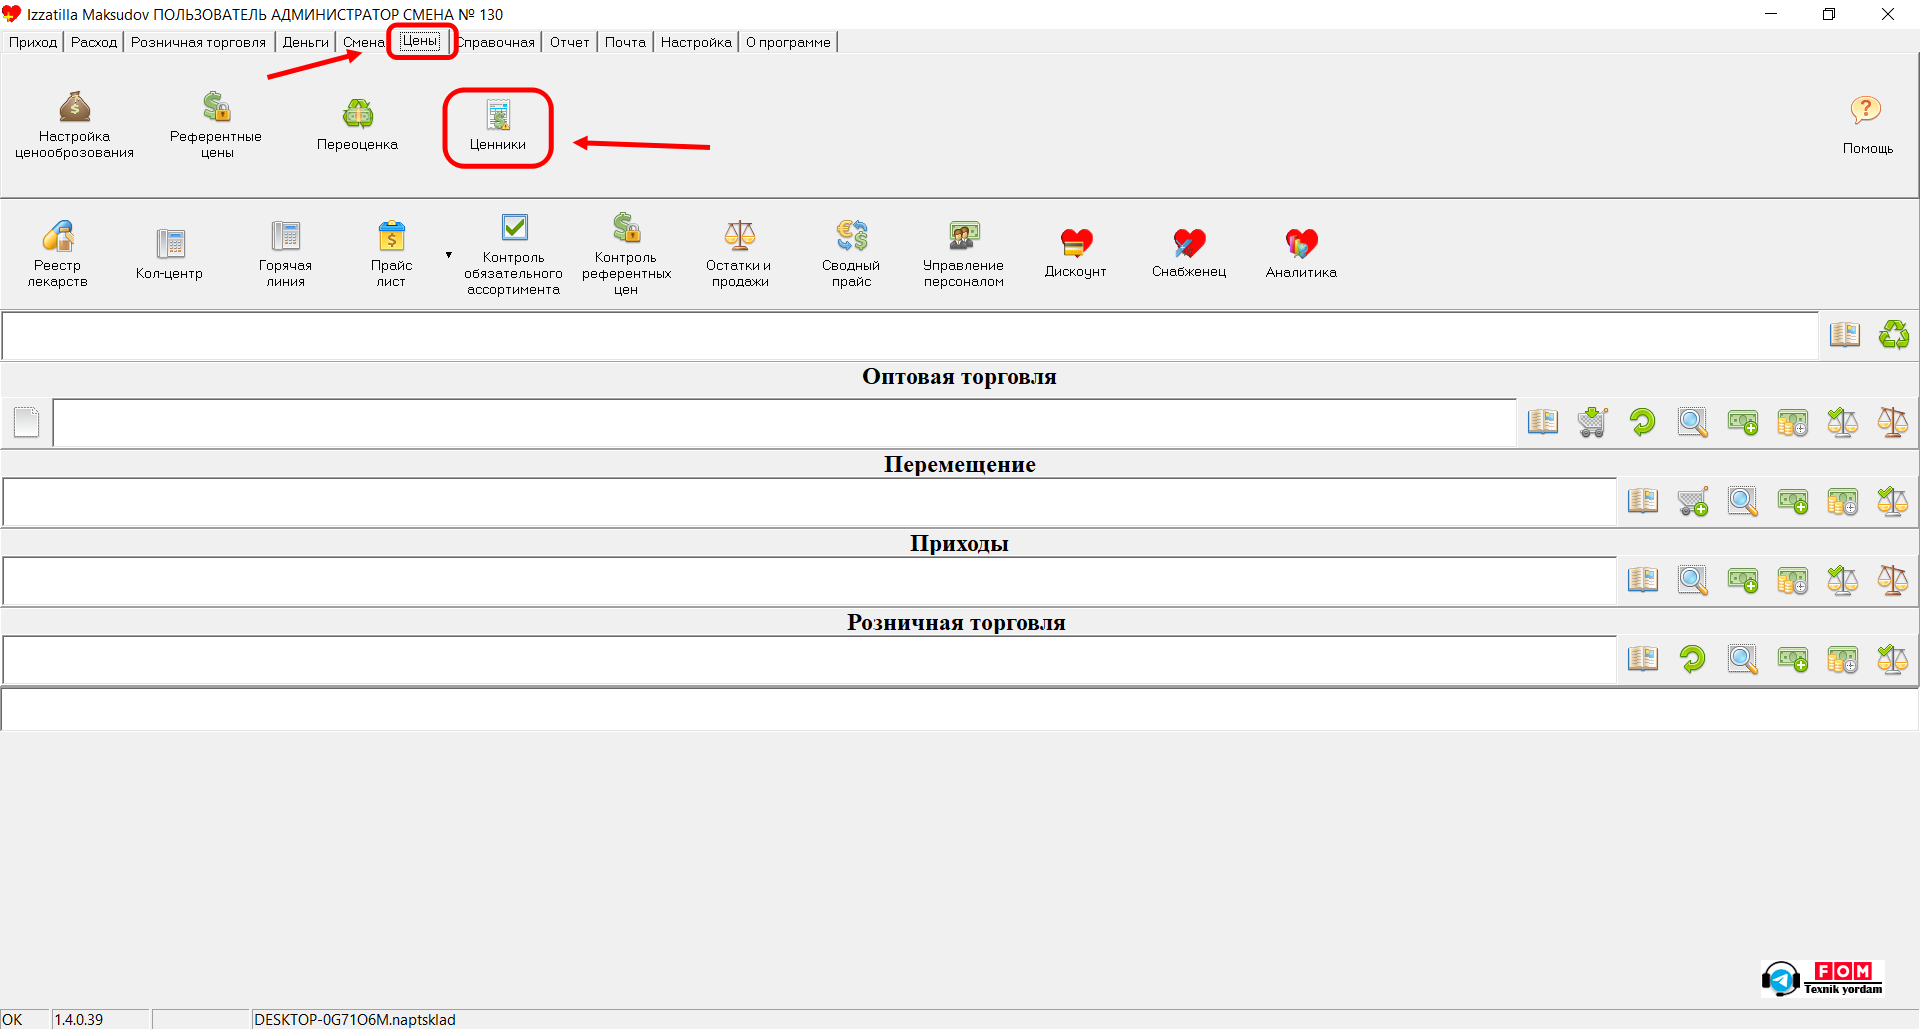
Task: Click the last scales icon in Оптовая торговля row
Action: click(1893, 422)
